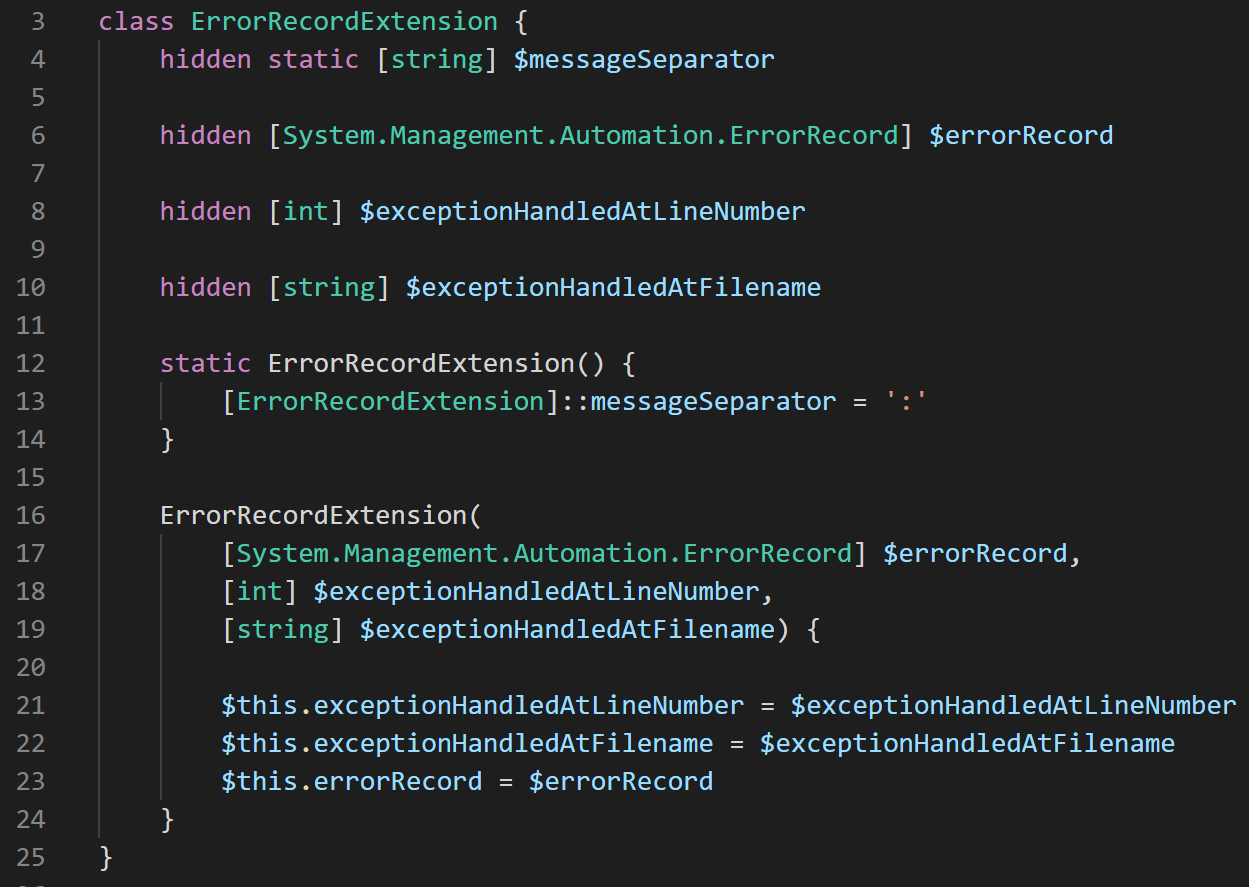1249x887 pixels.
Task: Click the 'static' keyword on line 4
Action: [313, 59]
